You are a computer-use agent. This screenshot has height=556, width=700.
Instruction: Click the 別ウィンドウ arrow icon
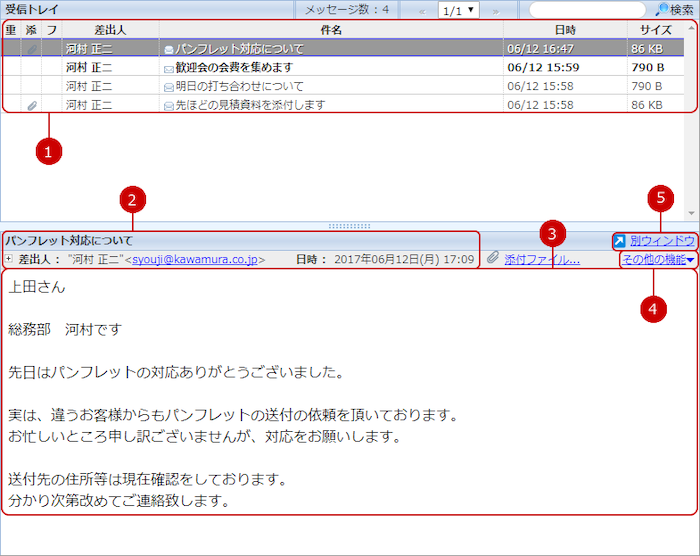click(x=620, y=241)
